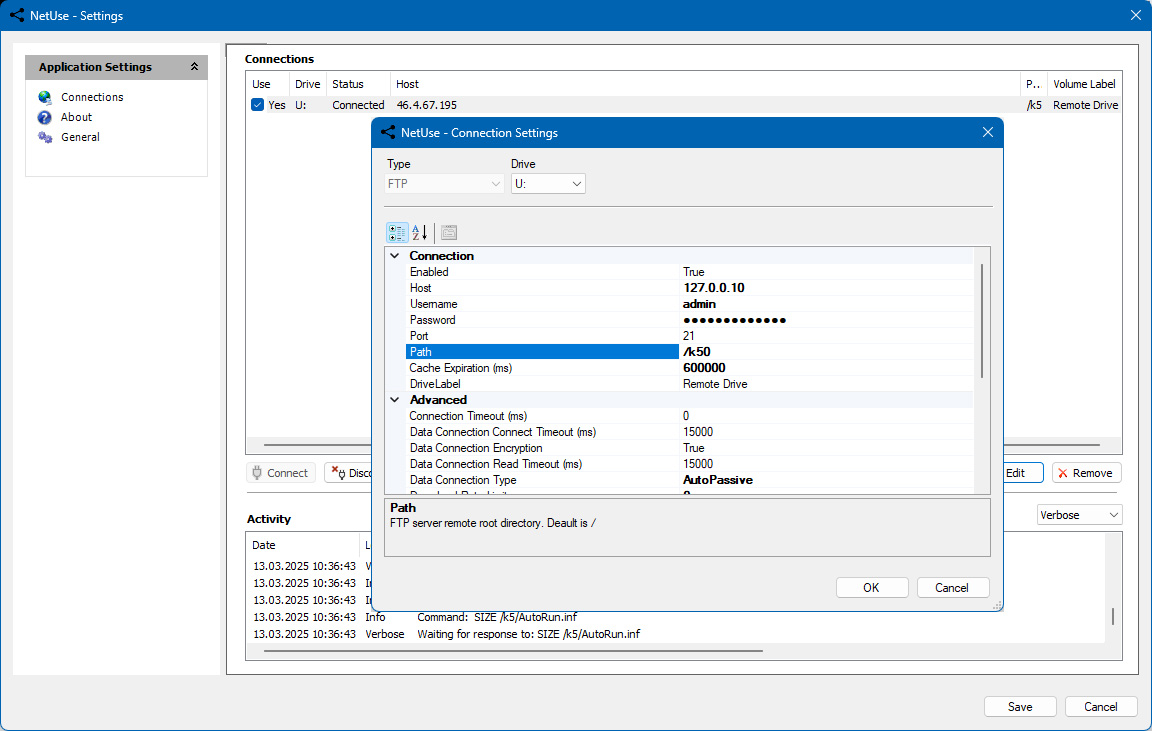Viewport: 1152px width, 731px height.
Task: Open General via its gears icon
Action: pos(45,137)
